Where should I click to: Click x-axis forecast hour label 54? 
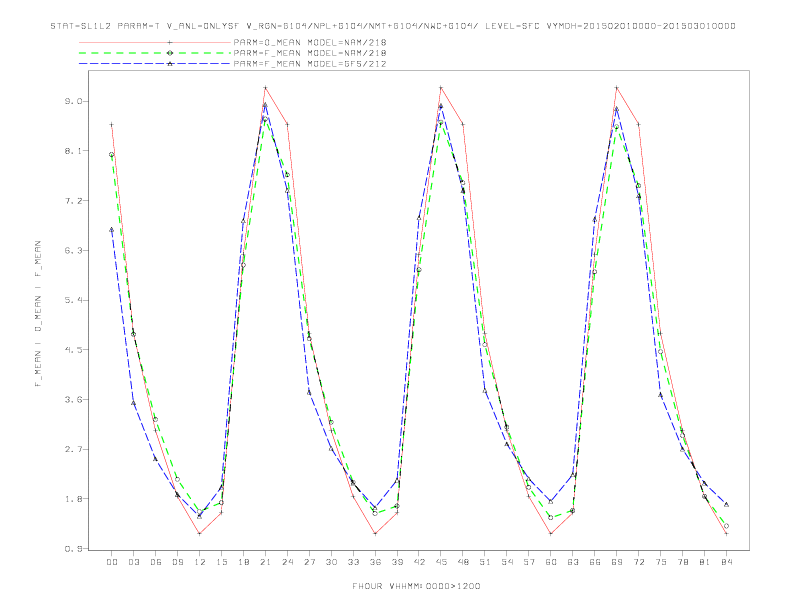[507, 562]
